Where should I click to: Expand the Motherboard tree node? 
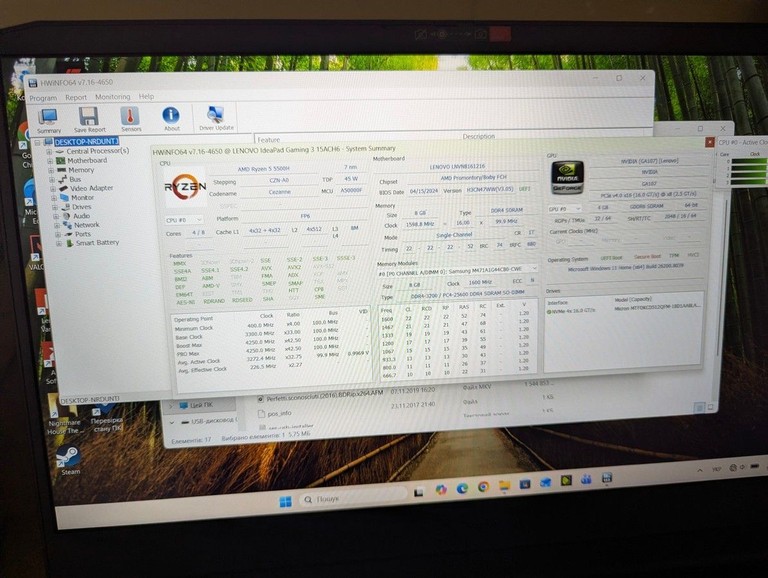coord(50,161)
